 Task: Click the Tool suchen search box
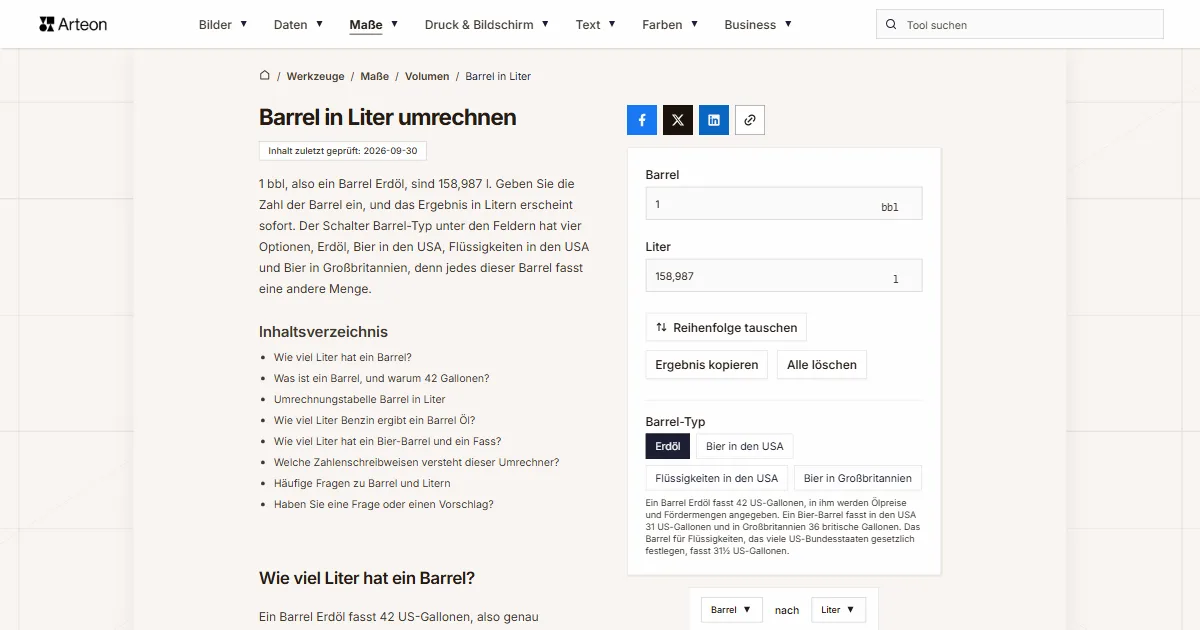[x=1020, y=25]
